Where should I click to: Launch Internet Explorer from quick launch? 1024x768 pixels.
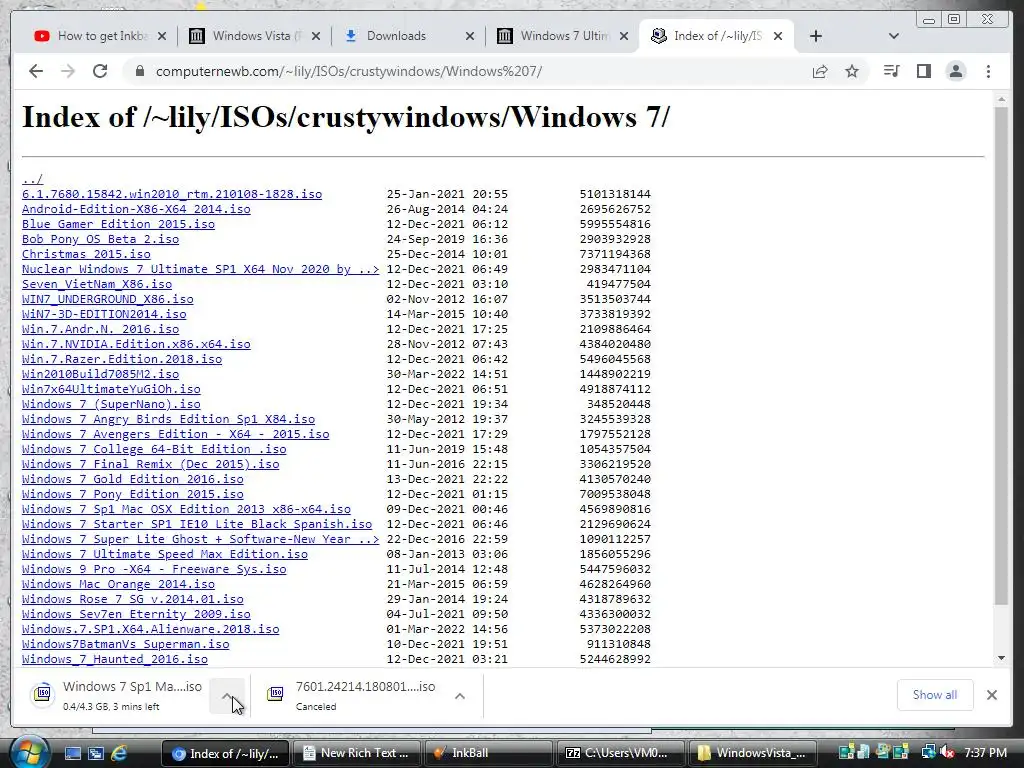click(119, 754)
